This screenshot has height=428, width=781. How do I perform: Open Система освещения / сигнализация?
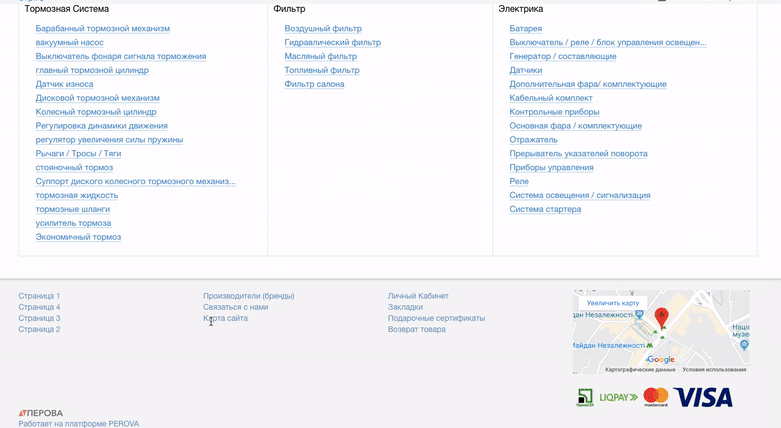580,195
